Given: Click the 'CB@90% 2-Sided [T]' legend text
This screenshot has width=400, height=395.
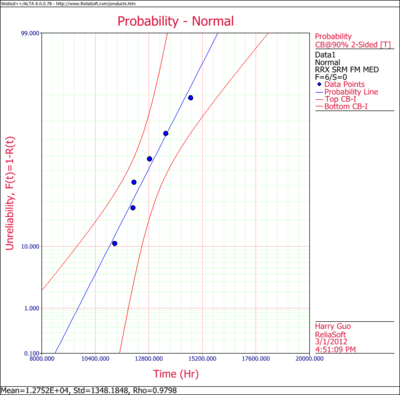Looking at the screenshot, I should tap(353, 44).
